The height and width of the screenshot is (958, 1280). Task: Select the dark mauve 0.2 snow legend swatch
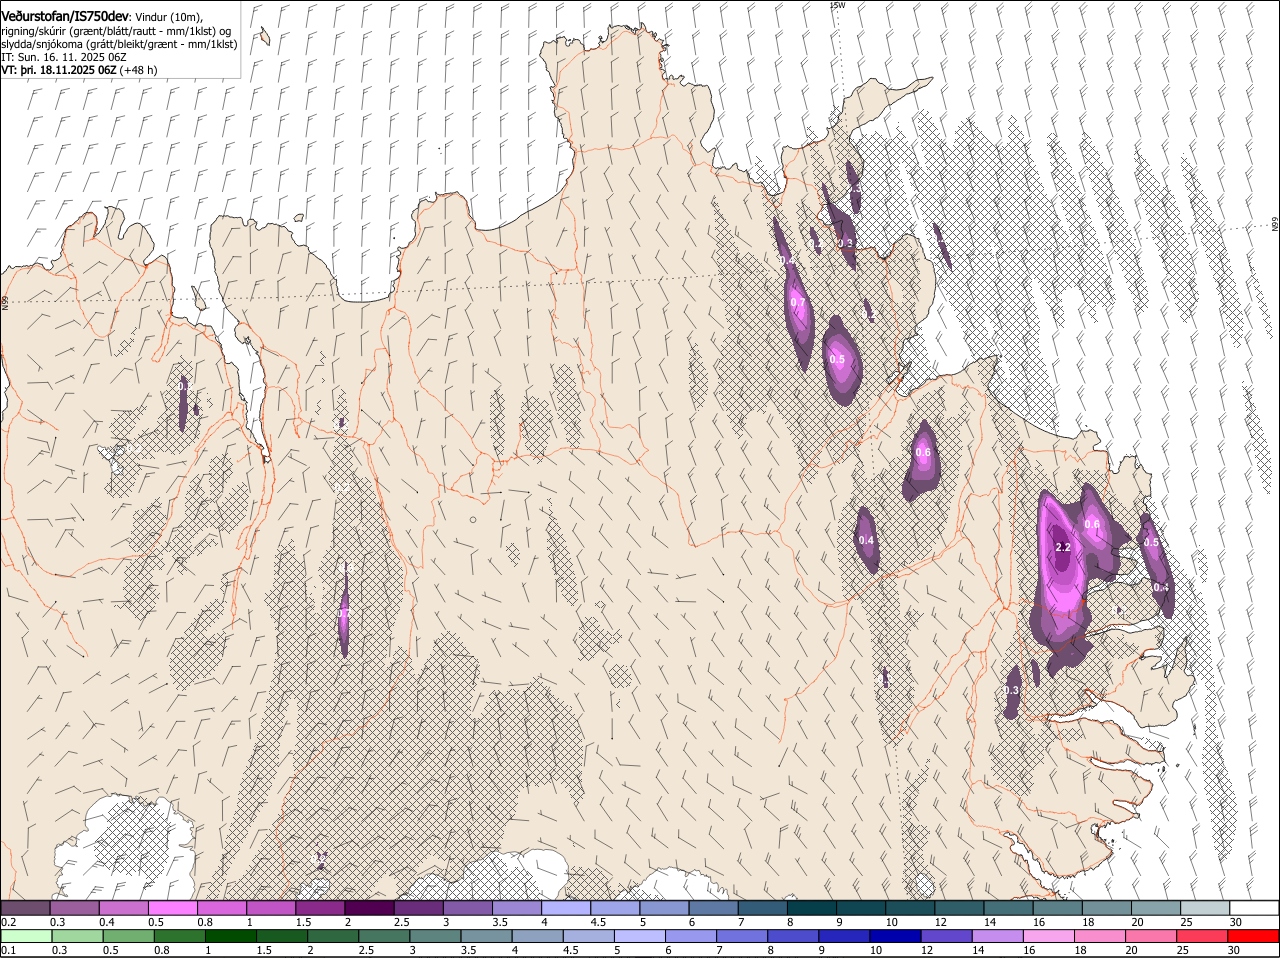(x=25, y=908)
